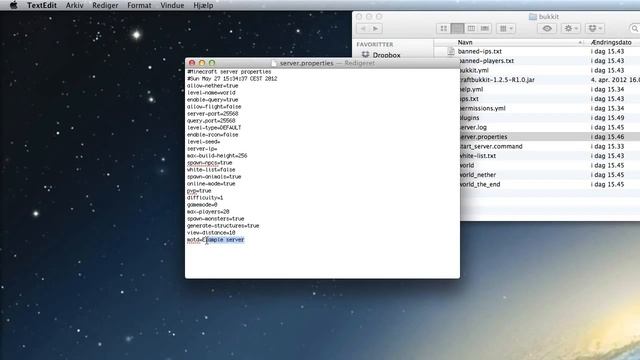Switch Finder to icon view

(444, 29)
